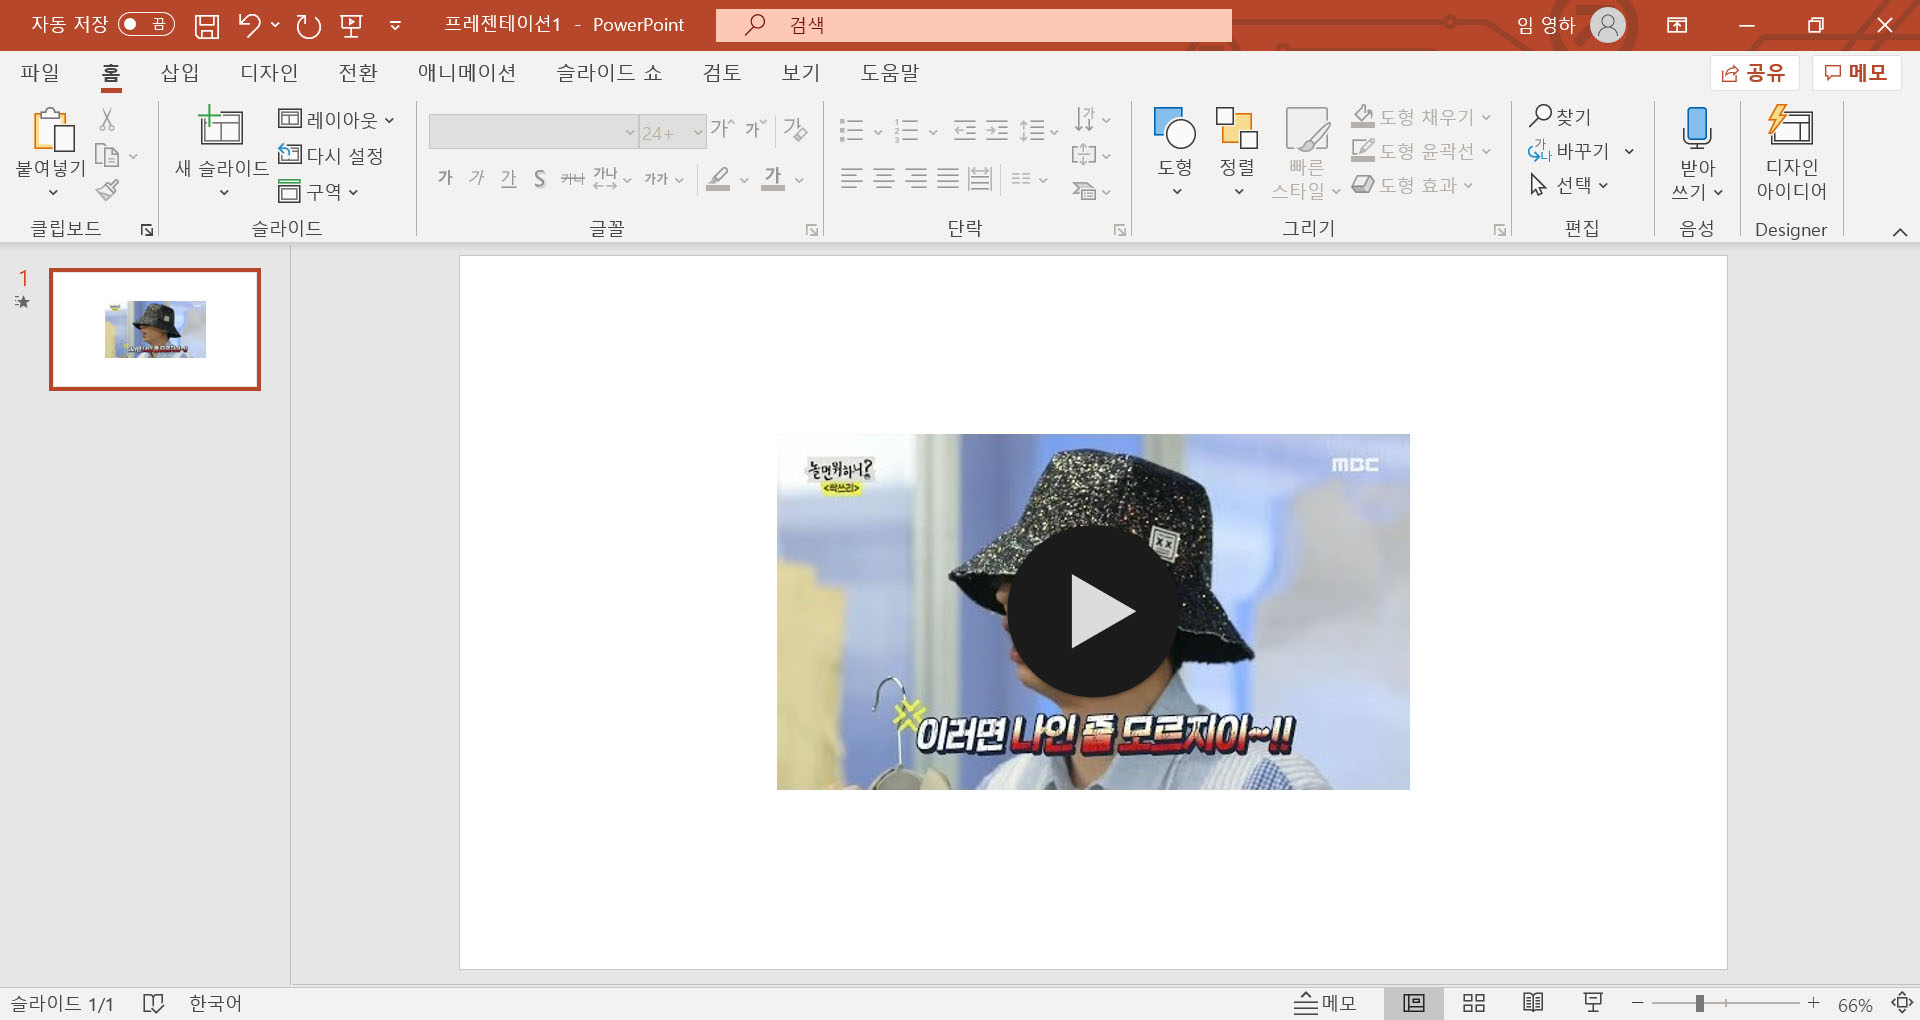Toggle underline text formatting

(509, 178)
